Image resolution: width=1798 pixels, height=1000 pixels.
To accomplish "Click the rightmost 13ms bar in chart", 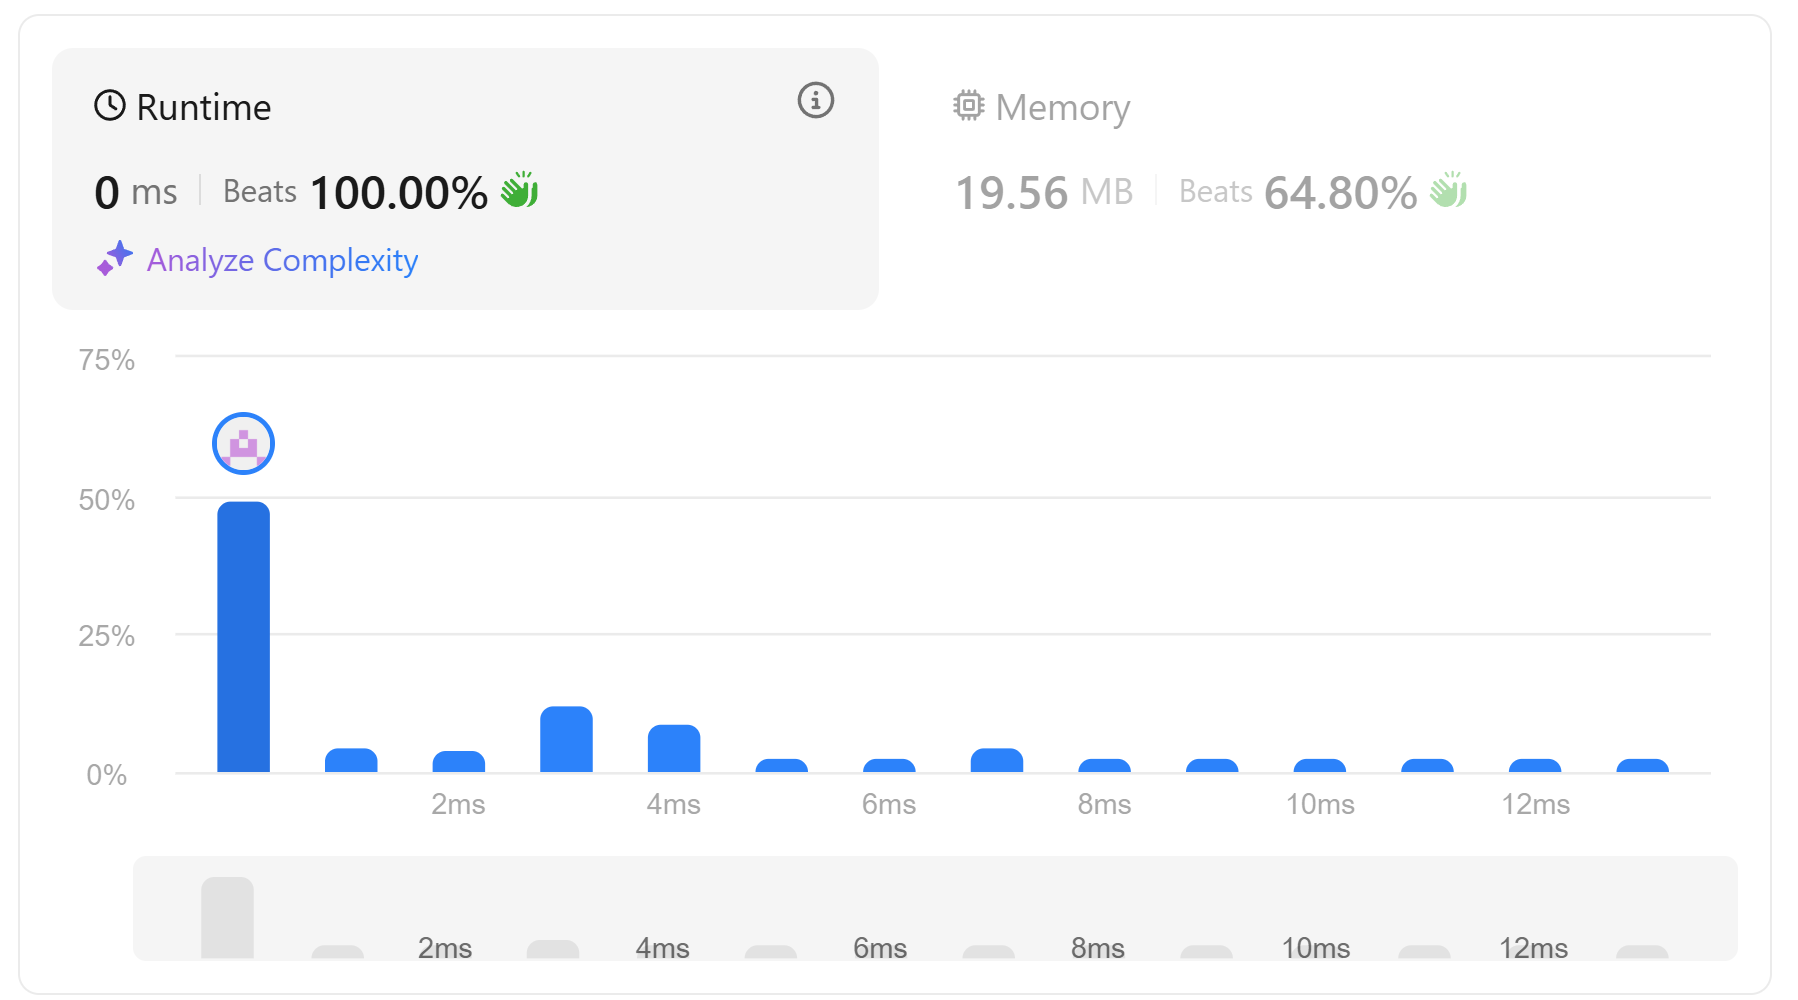I will tap(1642, 766).
